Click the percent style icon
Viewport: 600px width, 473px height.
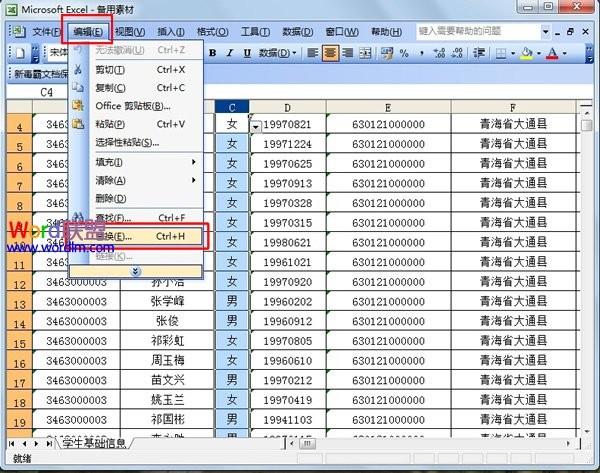click(x=404, y=53)
